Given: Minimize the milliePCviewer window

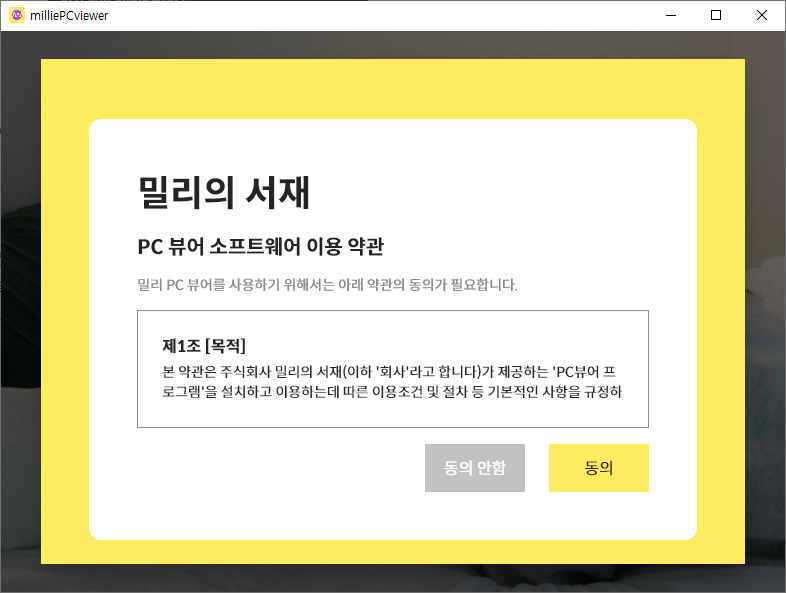Looking at the screenshot, I should coord(671,16).
